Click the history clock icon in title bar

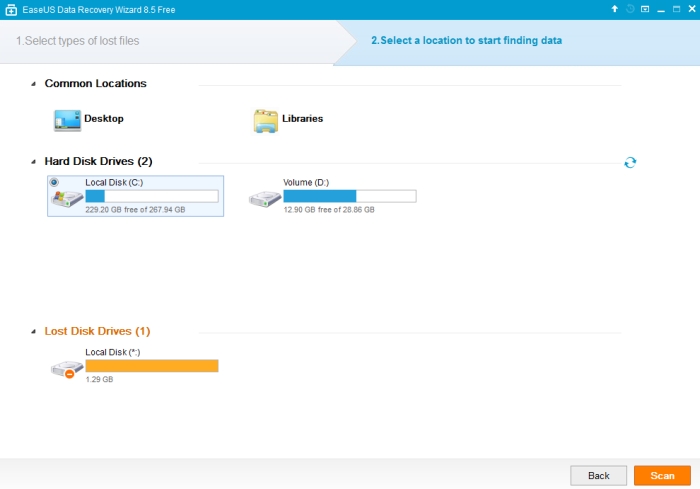[x=630, y=9]
